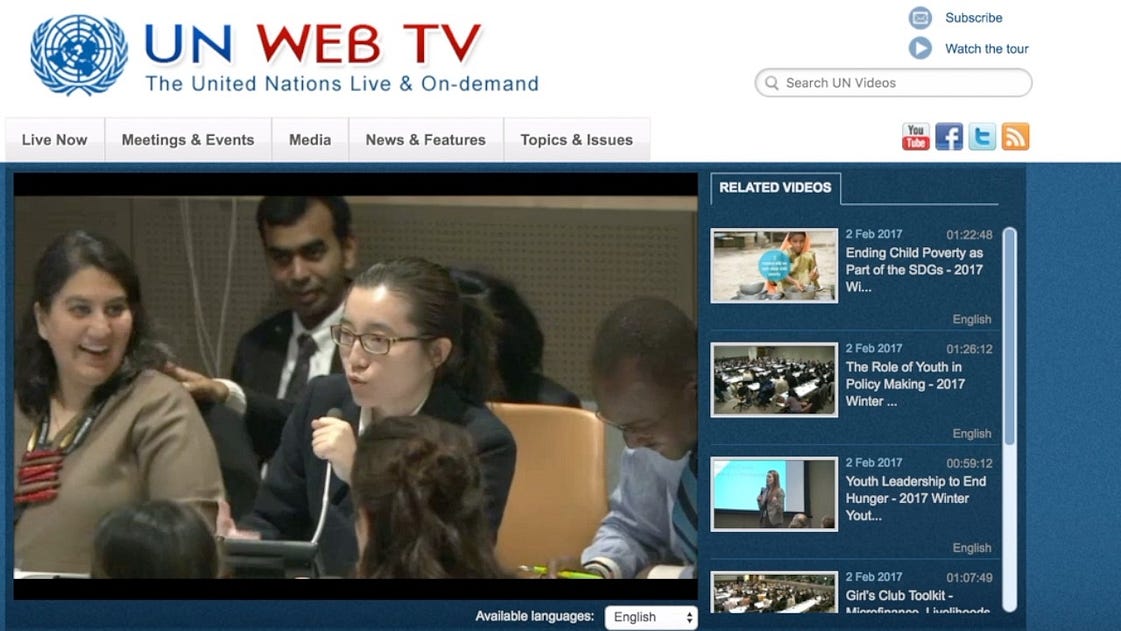
Task: Click the UN emblem logo
Action: pos(79,54)
